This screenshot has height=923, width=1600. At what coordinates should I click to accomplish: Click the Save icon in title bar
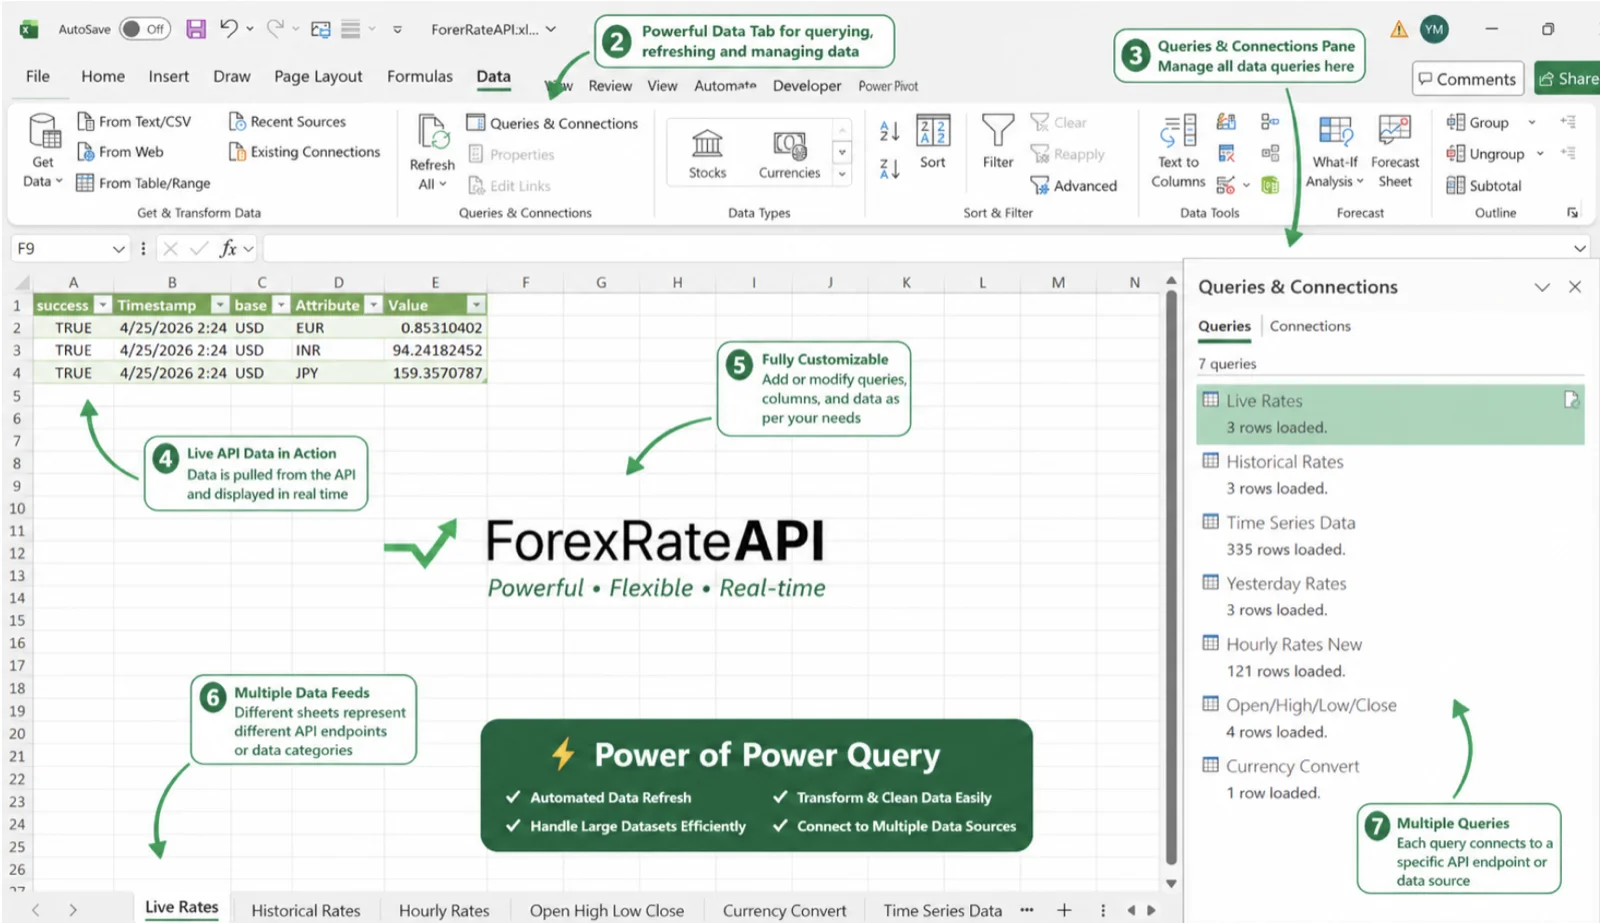click(x=196, y=29)
